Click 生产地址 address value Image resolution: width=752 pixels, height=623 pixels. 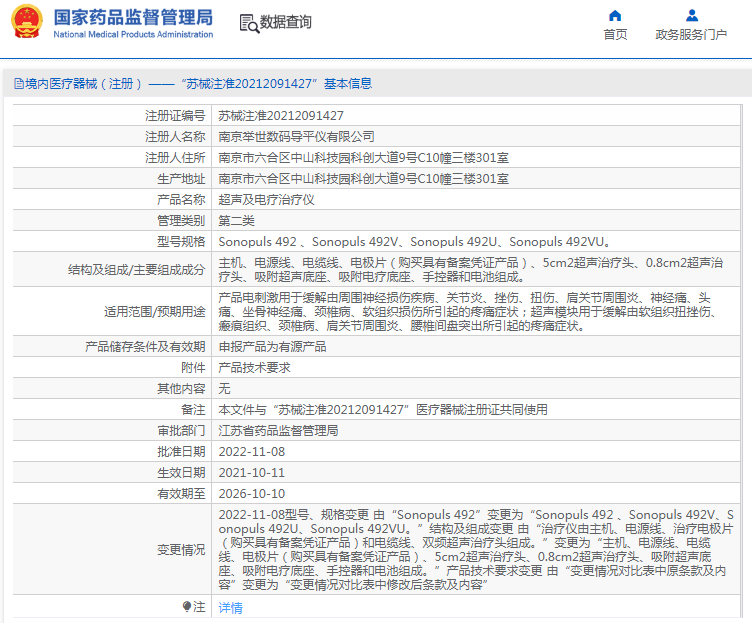click(x=363, y=179)
